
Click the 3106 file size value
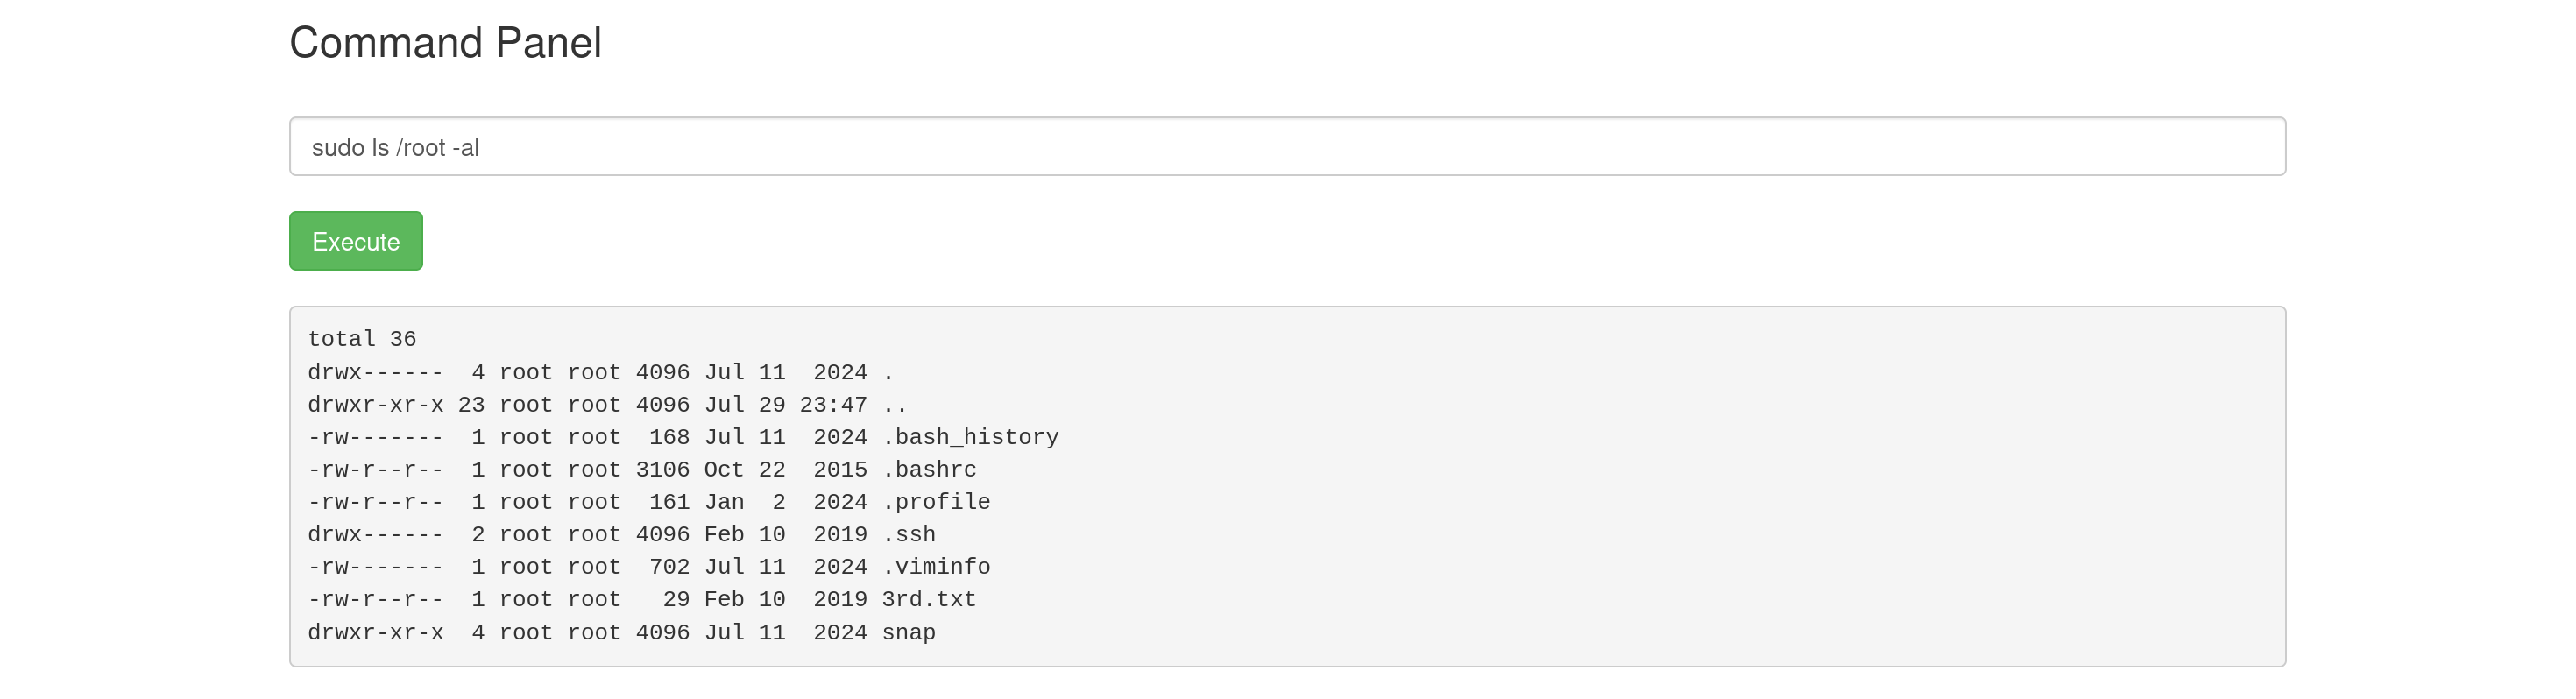663,469
